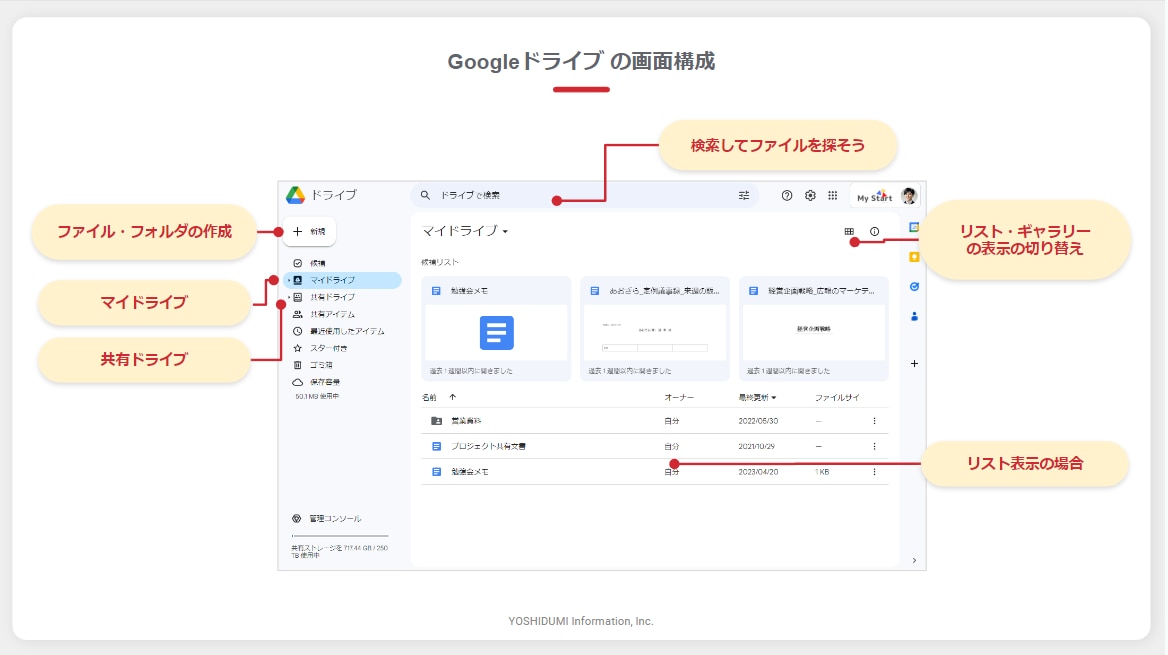1168x655 pixels.
Task: Open the 経営企画戦略 suggested card
Action: (x=813, y=329)
